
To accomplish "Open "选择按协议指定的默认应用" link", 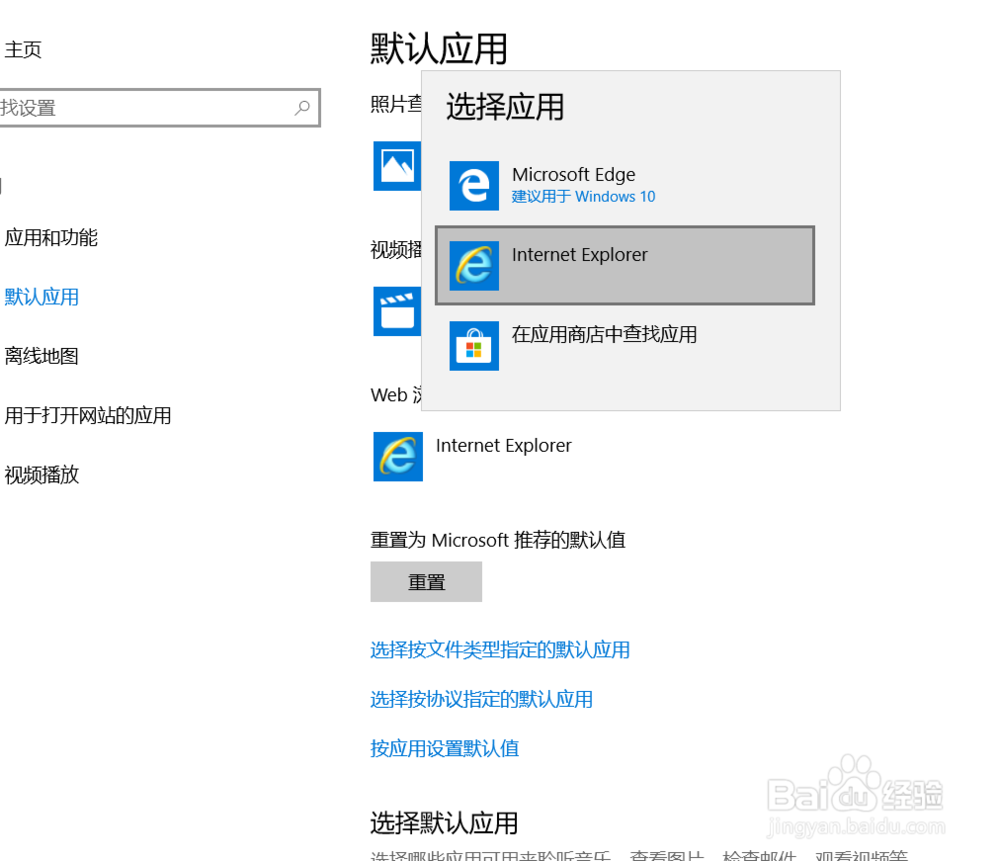I will [481, 699].
